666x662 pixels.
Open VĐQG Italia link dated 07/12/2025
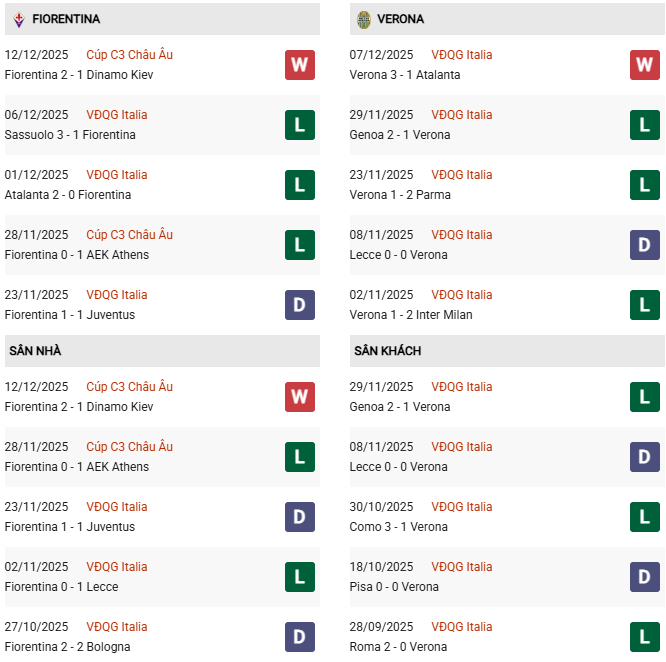(461, 55)
